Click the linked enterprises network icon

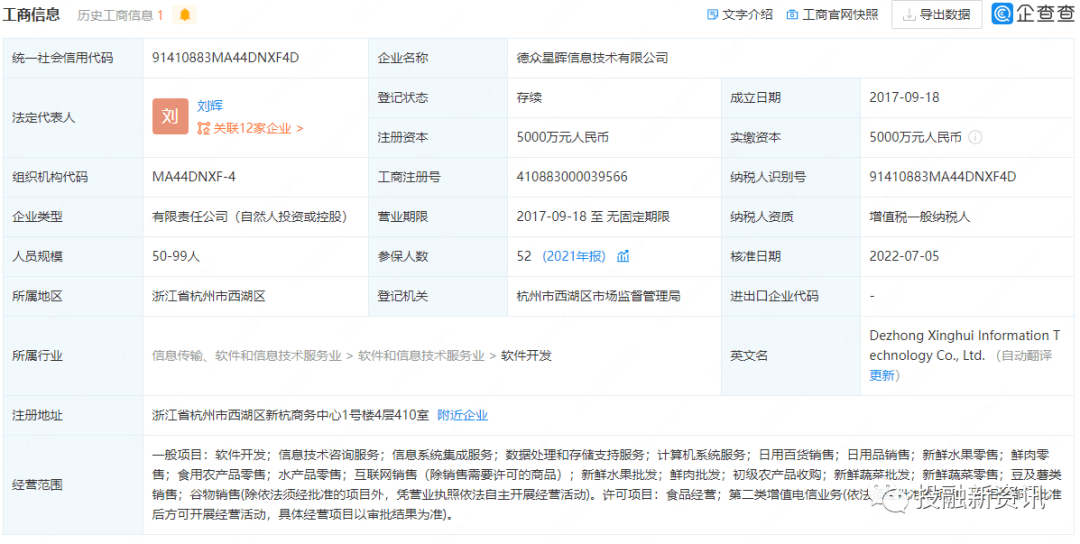click(x=203, y=128)
